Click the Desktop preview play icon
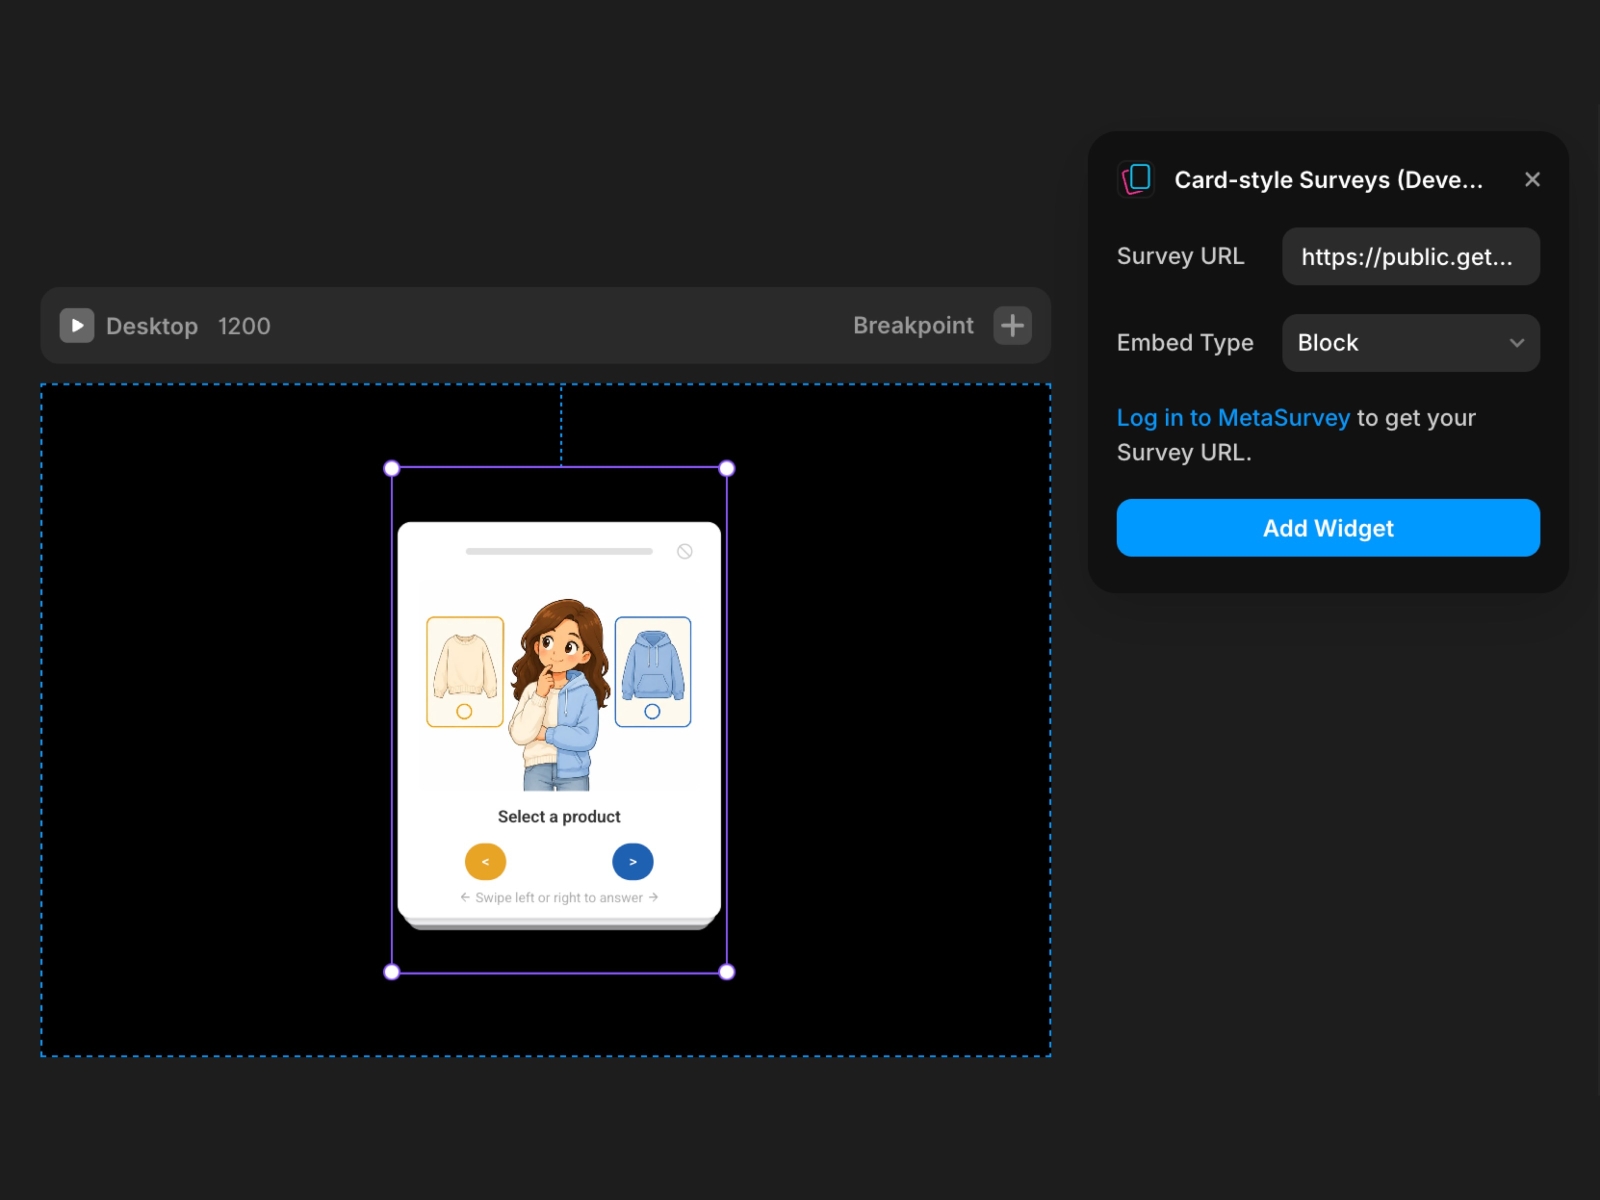 point(77,326)
